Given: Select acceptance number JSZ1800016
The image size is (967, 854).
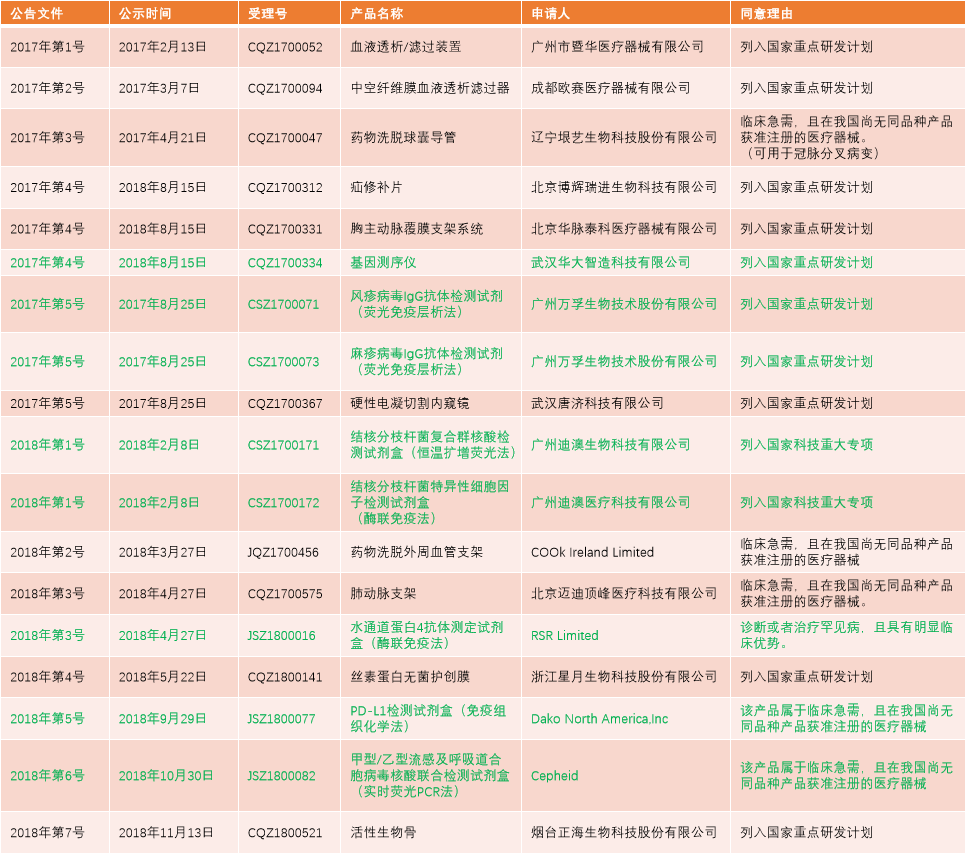Looking at the screenshot, I should coord(281,635).
